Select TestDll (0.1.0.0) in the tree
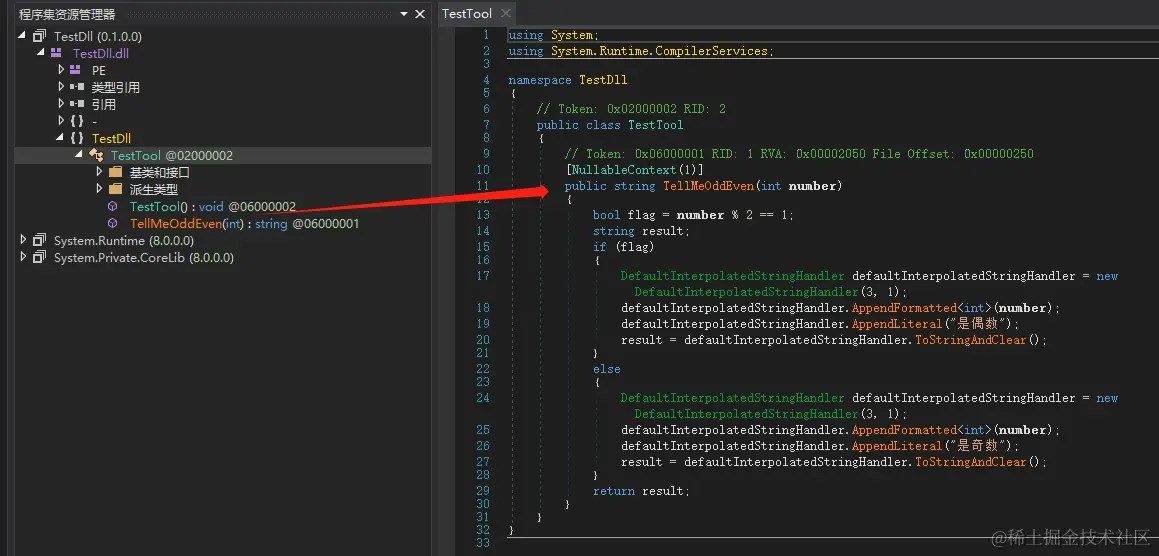 98,36
